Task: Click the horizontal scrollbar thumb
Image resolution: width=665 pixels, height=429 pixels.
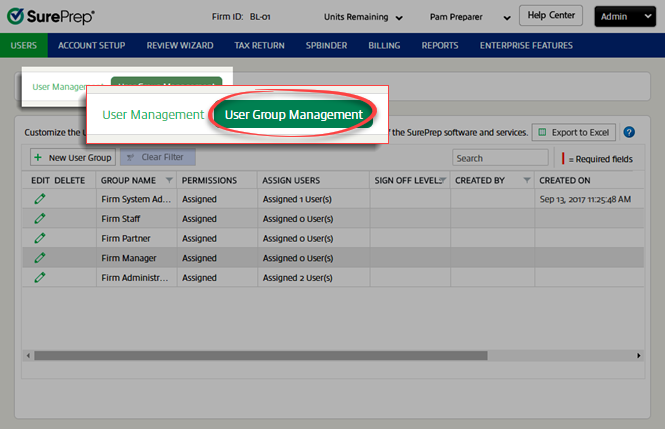Action: coord(261,355)
